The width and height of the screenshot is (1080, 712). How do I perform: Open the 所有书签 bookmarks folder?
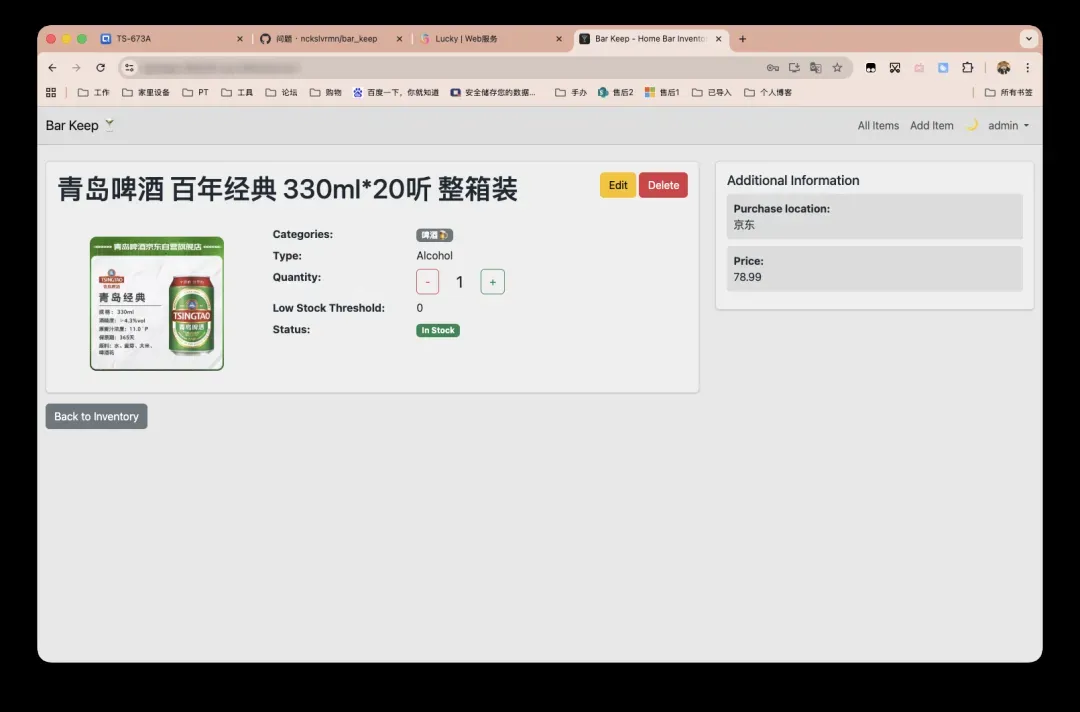point(1008,92)
